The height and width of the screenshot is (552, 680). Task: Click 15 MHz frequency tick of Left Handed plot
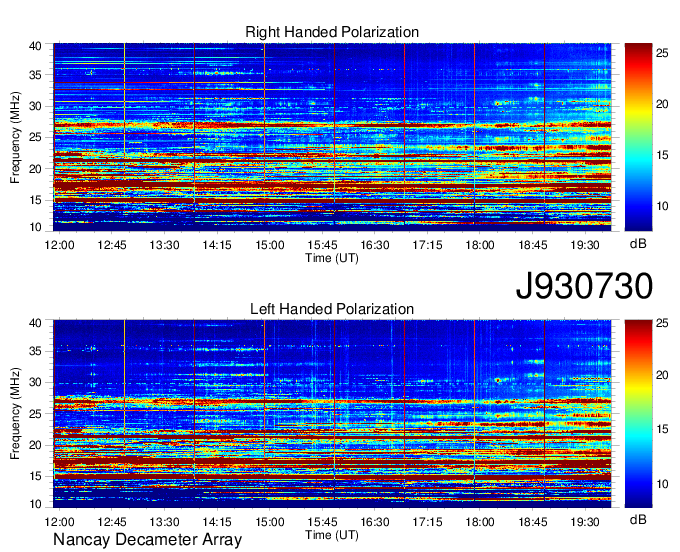click(36, 476)
